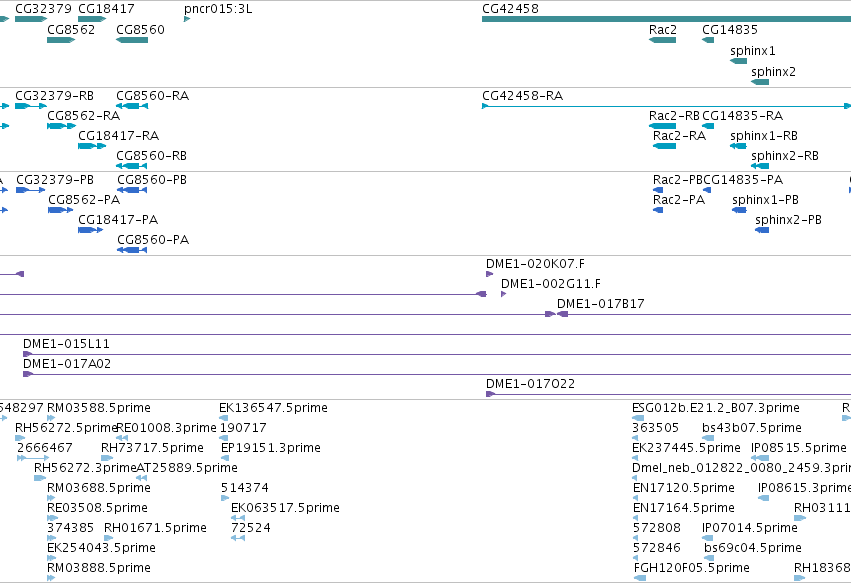851x583 pixels.
Task: Select EST bs43b07.5prime
Action: 708,438
